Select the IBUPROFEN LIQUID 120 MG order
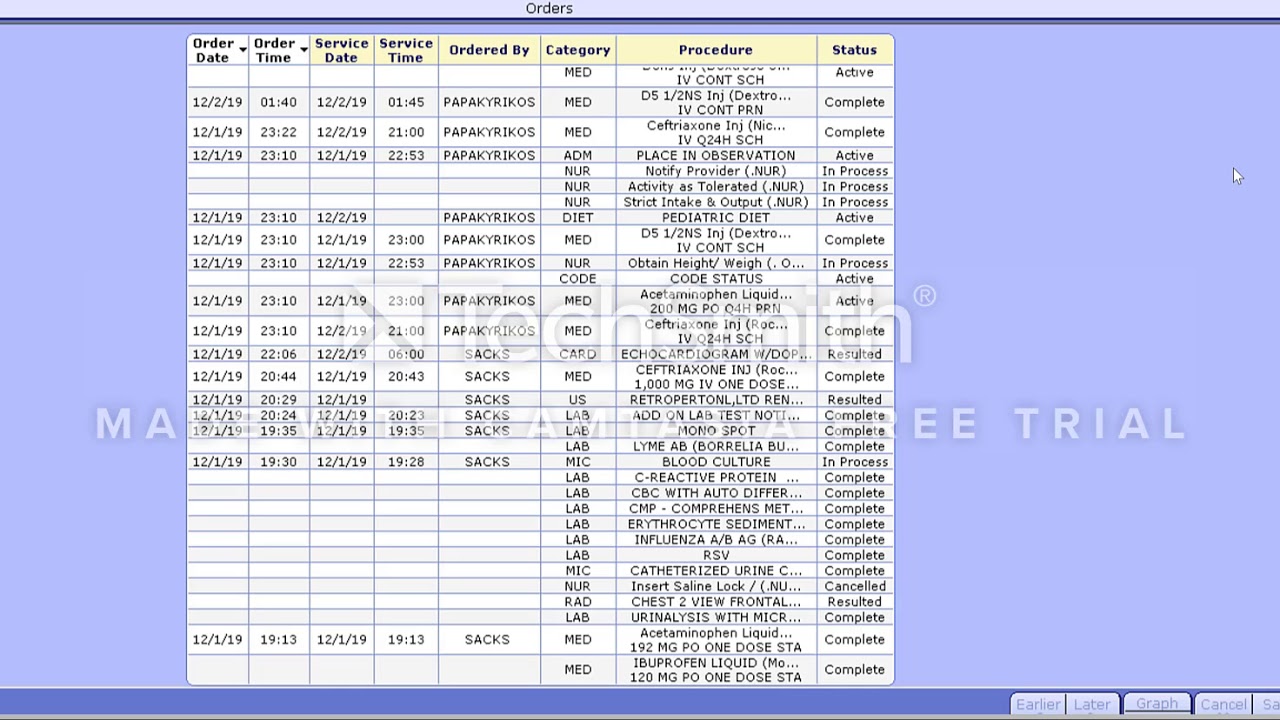This screenshot has height=720, width=1280. tap(716, 670)
